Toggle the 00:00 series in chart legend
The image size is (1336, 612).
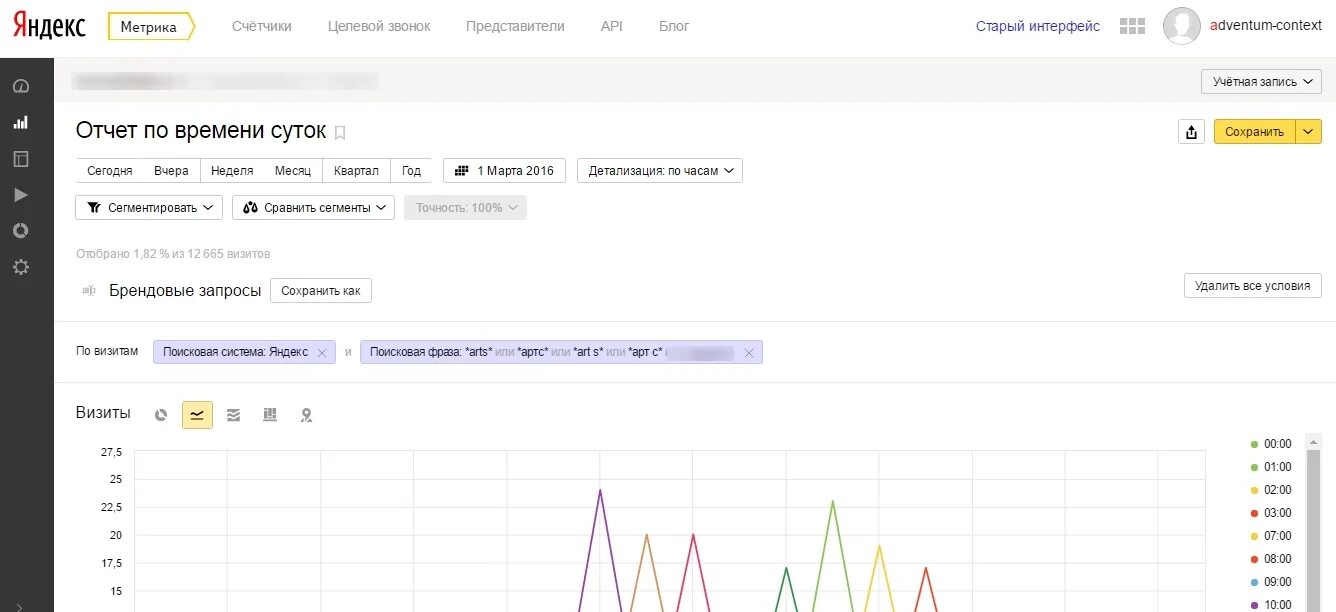[x=1271, y=444]
